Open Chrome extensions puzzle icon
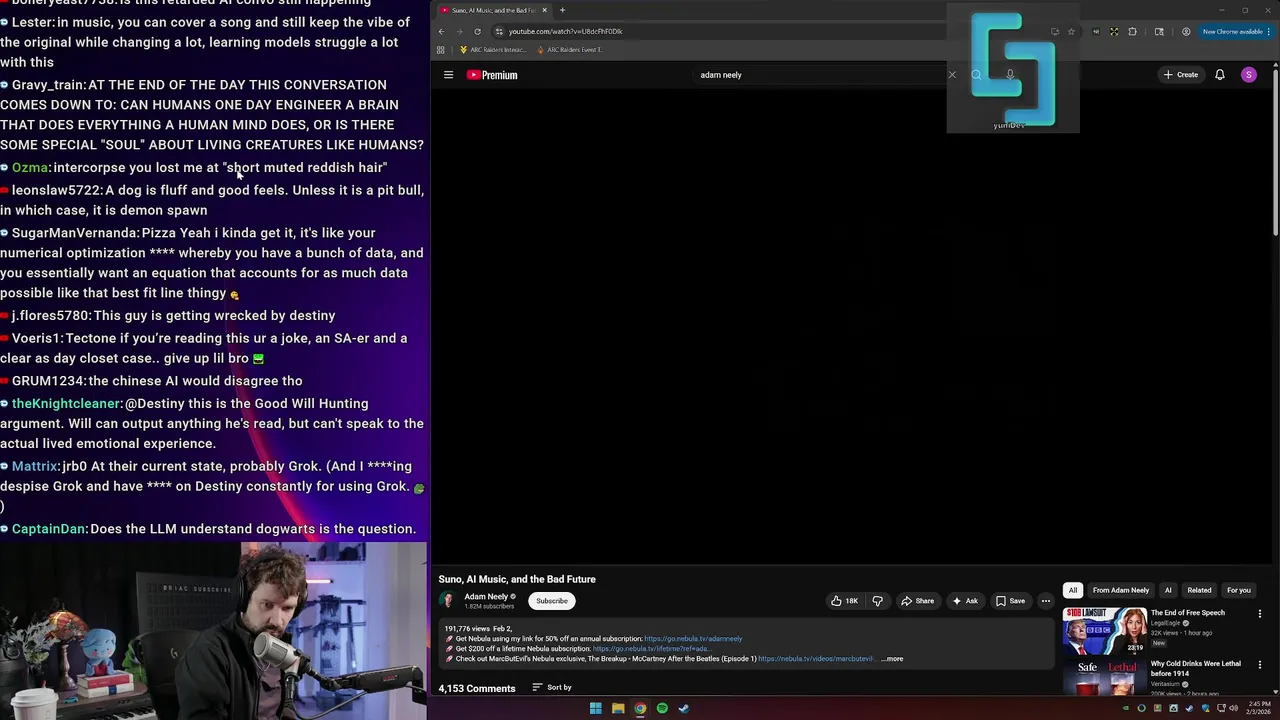 (x=1132, y=31)
